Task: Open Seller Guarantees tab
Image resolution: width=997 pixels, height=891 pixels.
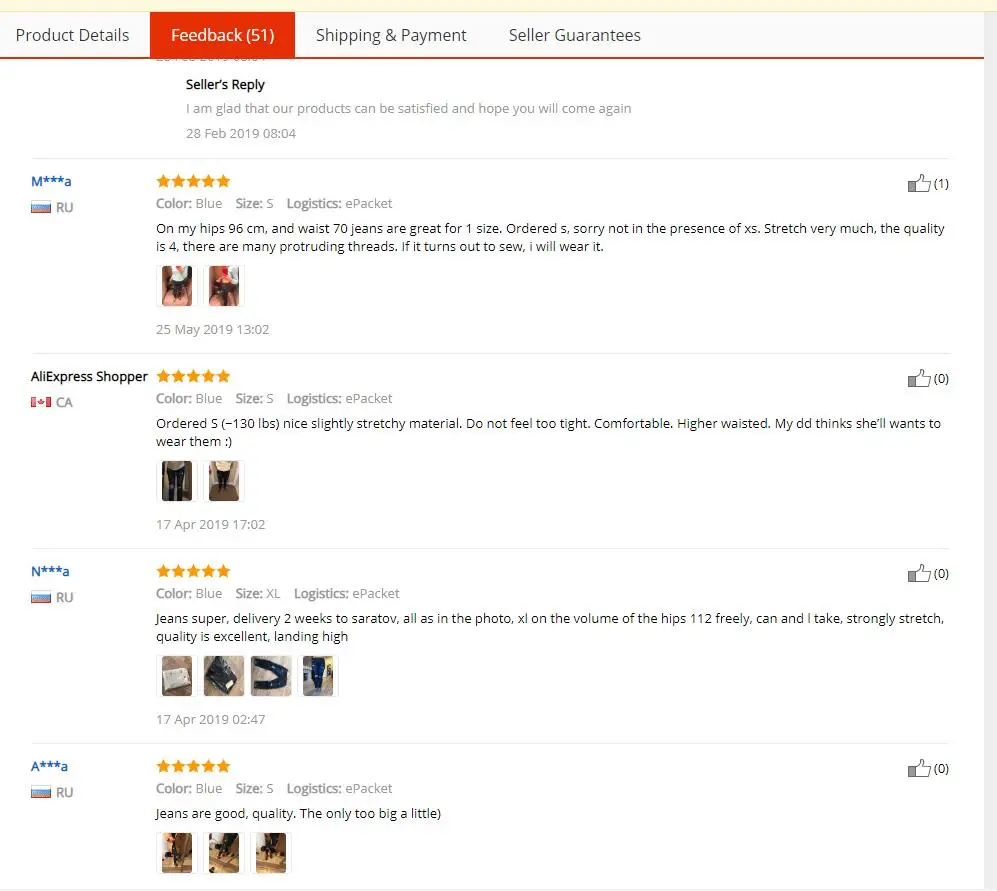Action: (x=575, y=35)
